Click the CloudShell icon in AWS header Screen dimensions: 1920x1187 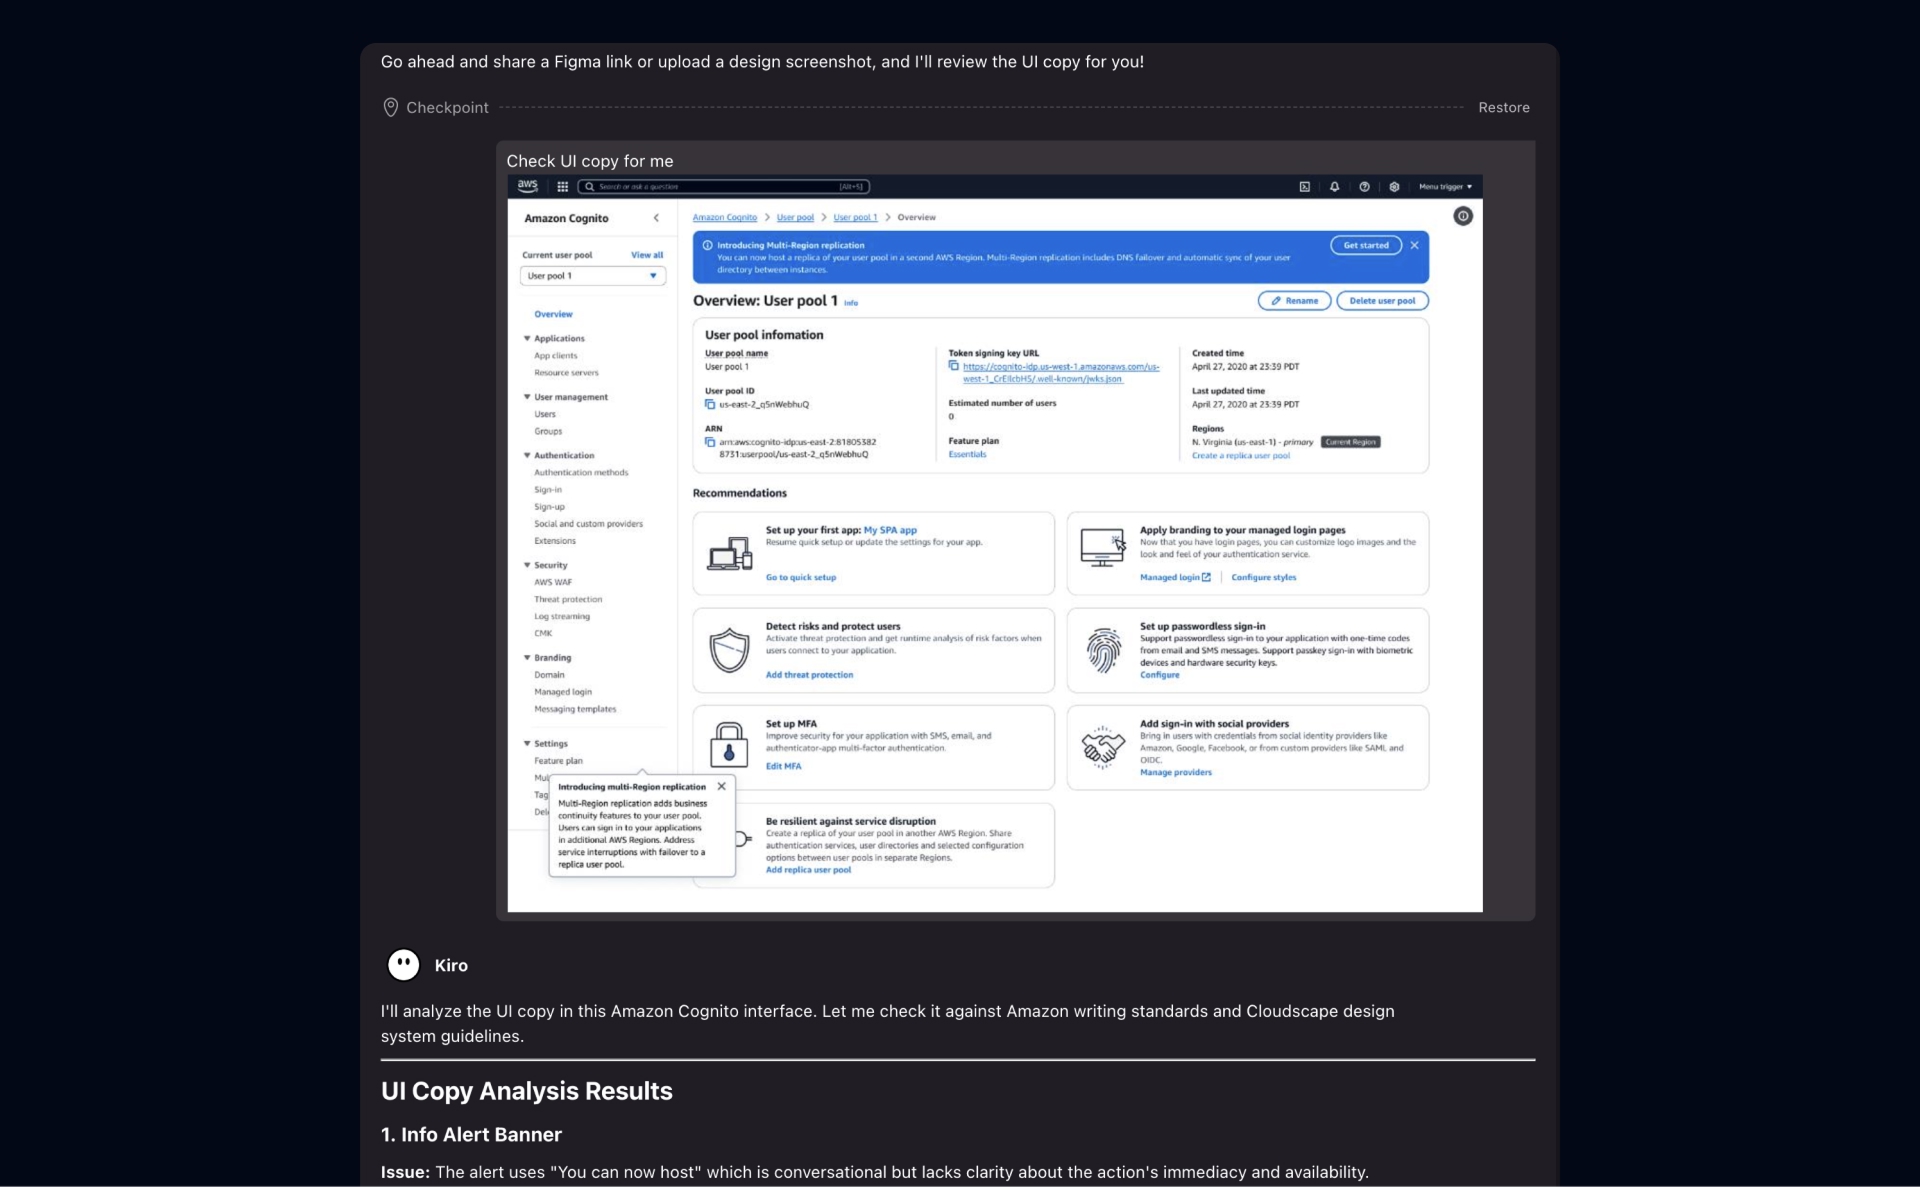coord(1304,187)
